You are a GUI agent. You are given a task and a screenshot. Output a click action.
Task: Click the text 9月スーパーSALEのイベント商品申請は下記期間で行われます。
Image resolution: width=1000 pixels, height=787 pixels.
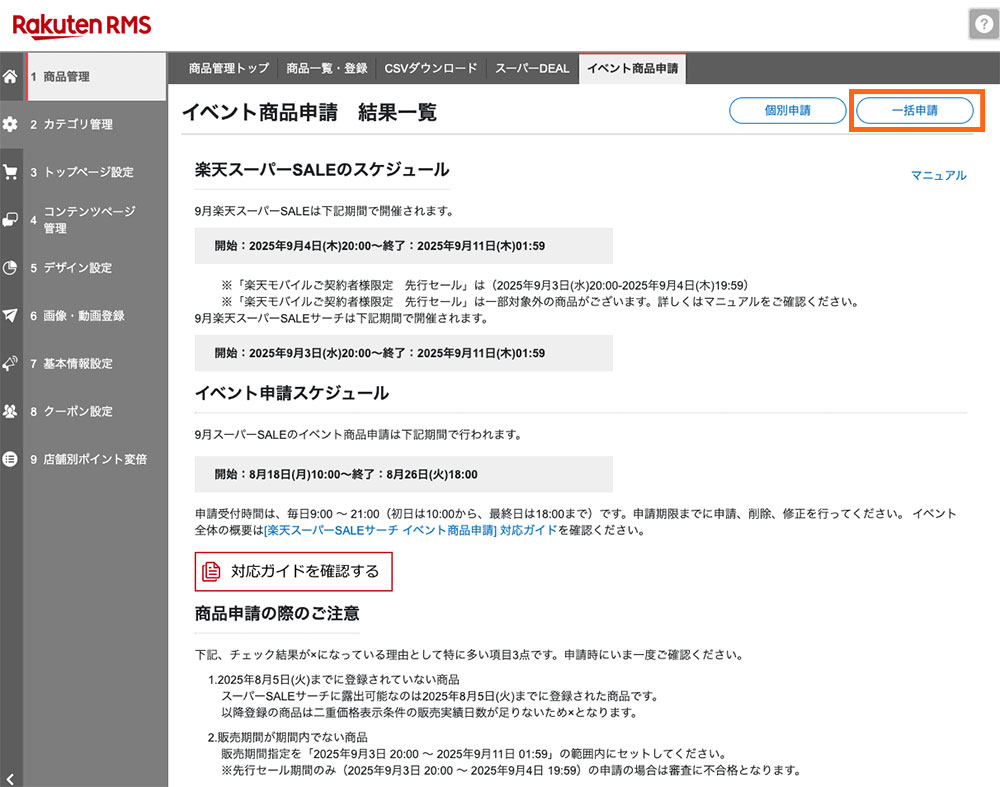click(358, 435)
